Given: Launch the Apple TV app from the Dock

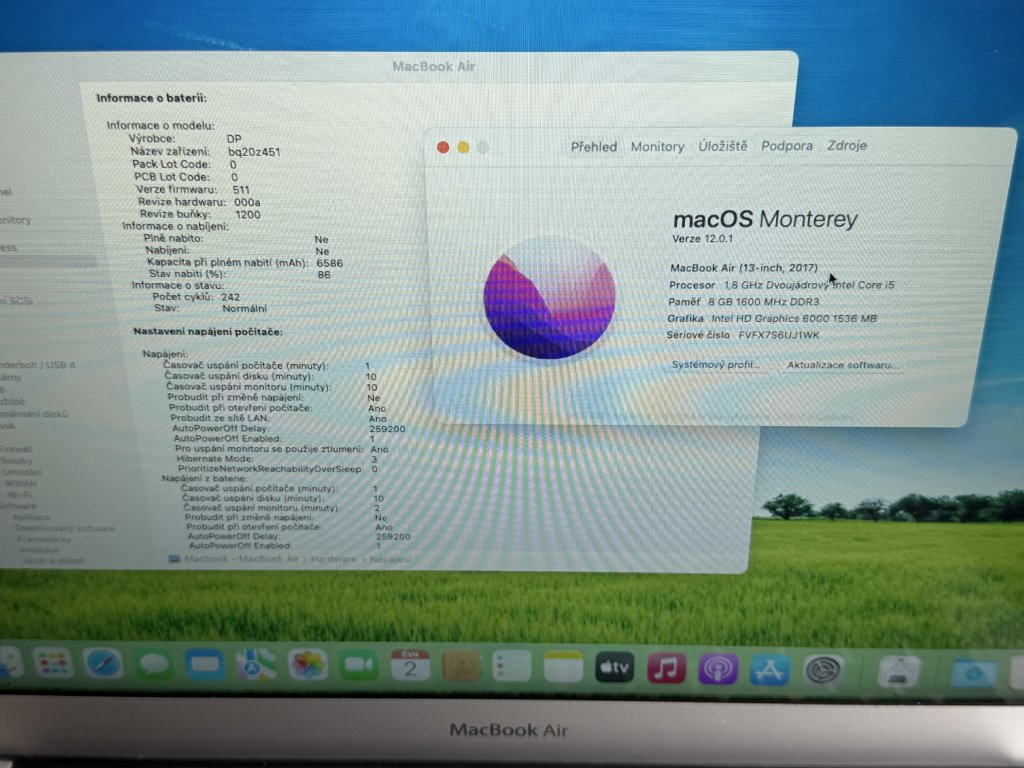Looking at the screenshot, I should [615, 668].
